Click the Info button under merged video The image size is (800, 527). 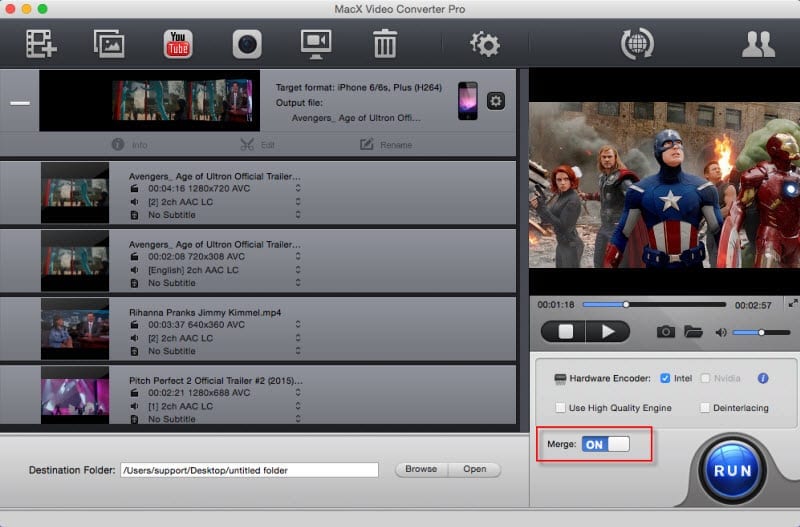point(130,145)
